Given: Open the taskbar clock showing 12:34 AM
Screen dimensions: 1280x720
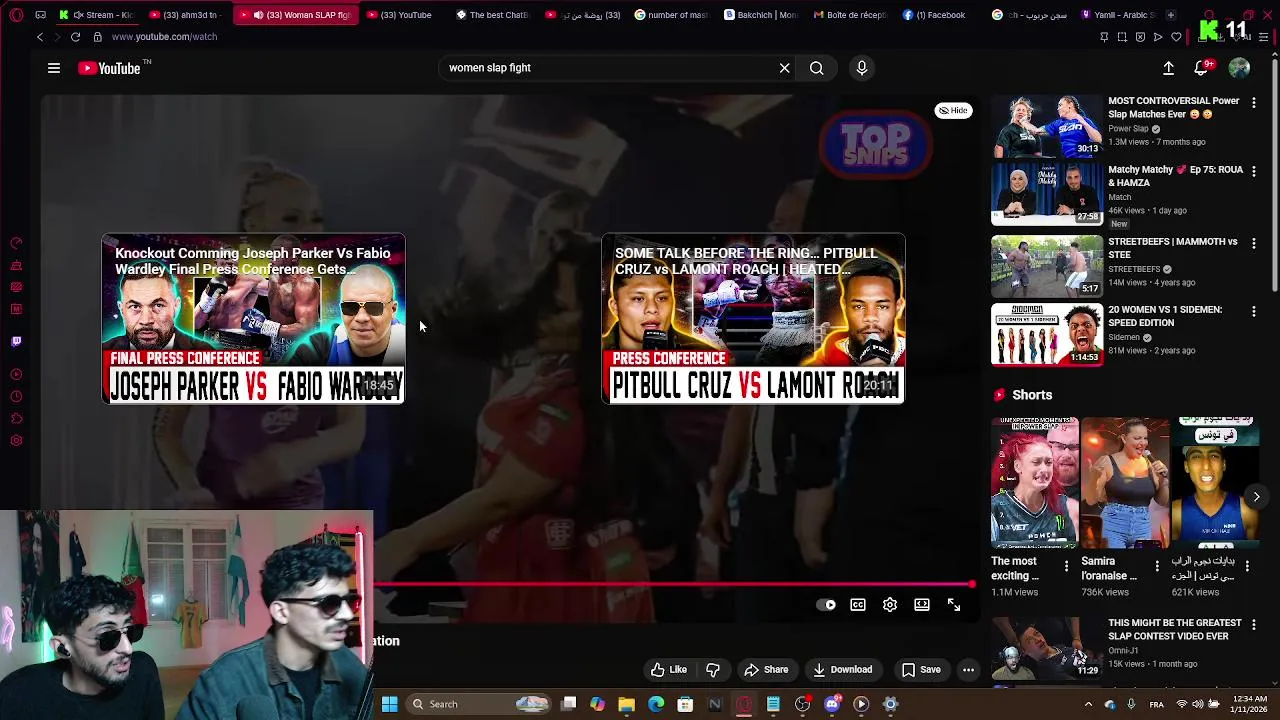Looking at the screenshot, I should [1249, 704].
